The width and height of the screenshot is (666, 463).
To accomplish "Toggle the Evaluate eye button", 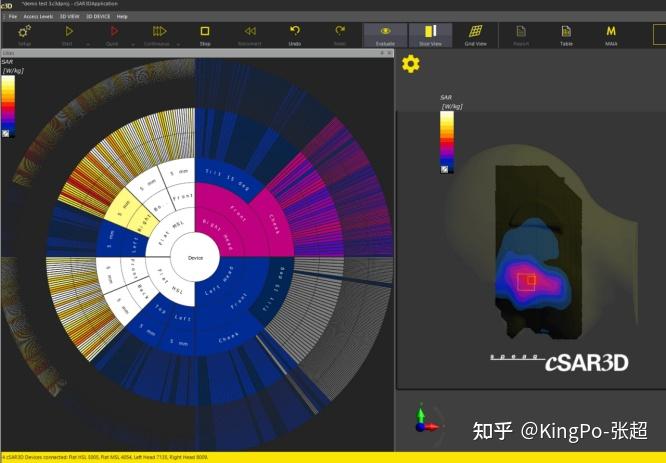I will [x=385, y=34].
